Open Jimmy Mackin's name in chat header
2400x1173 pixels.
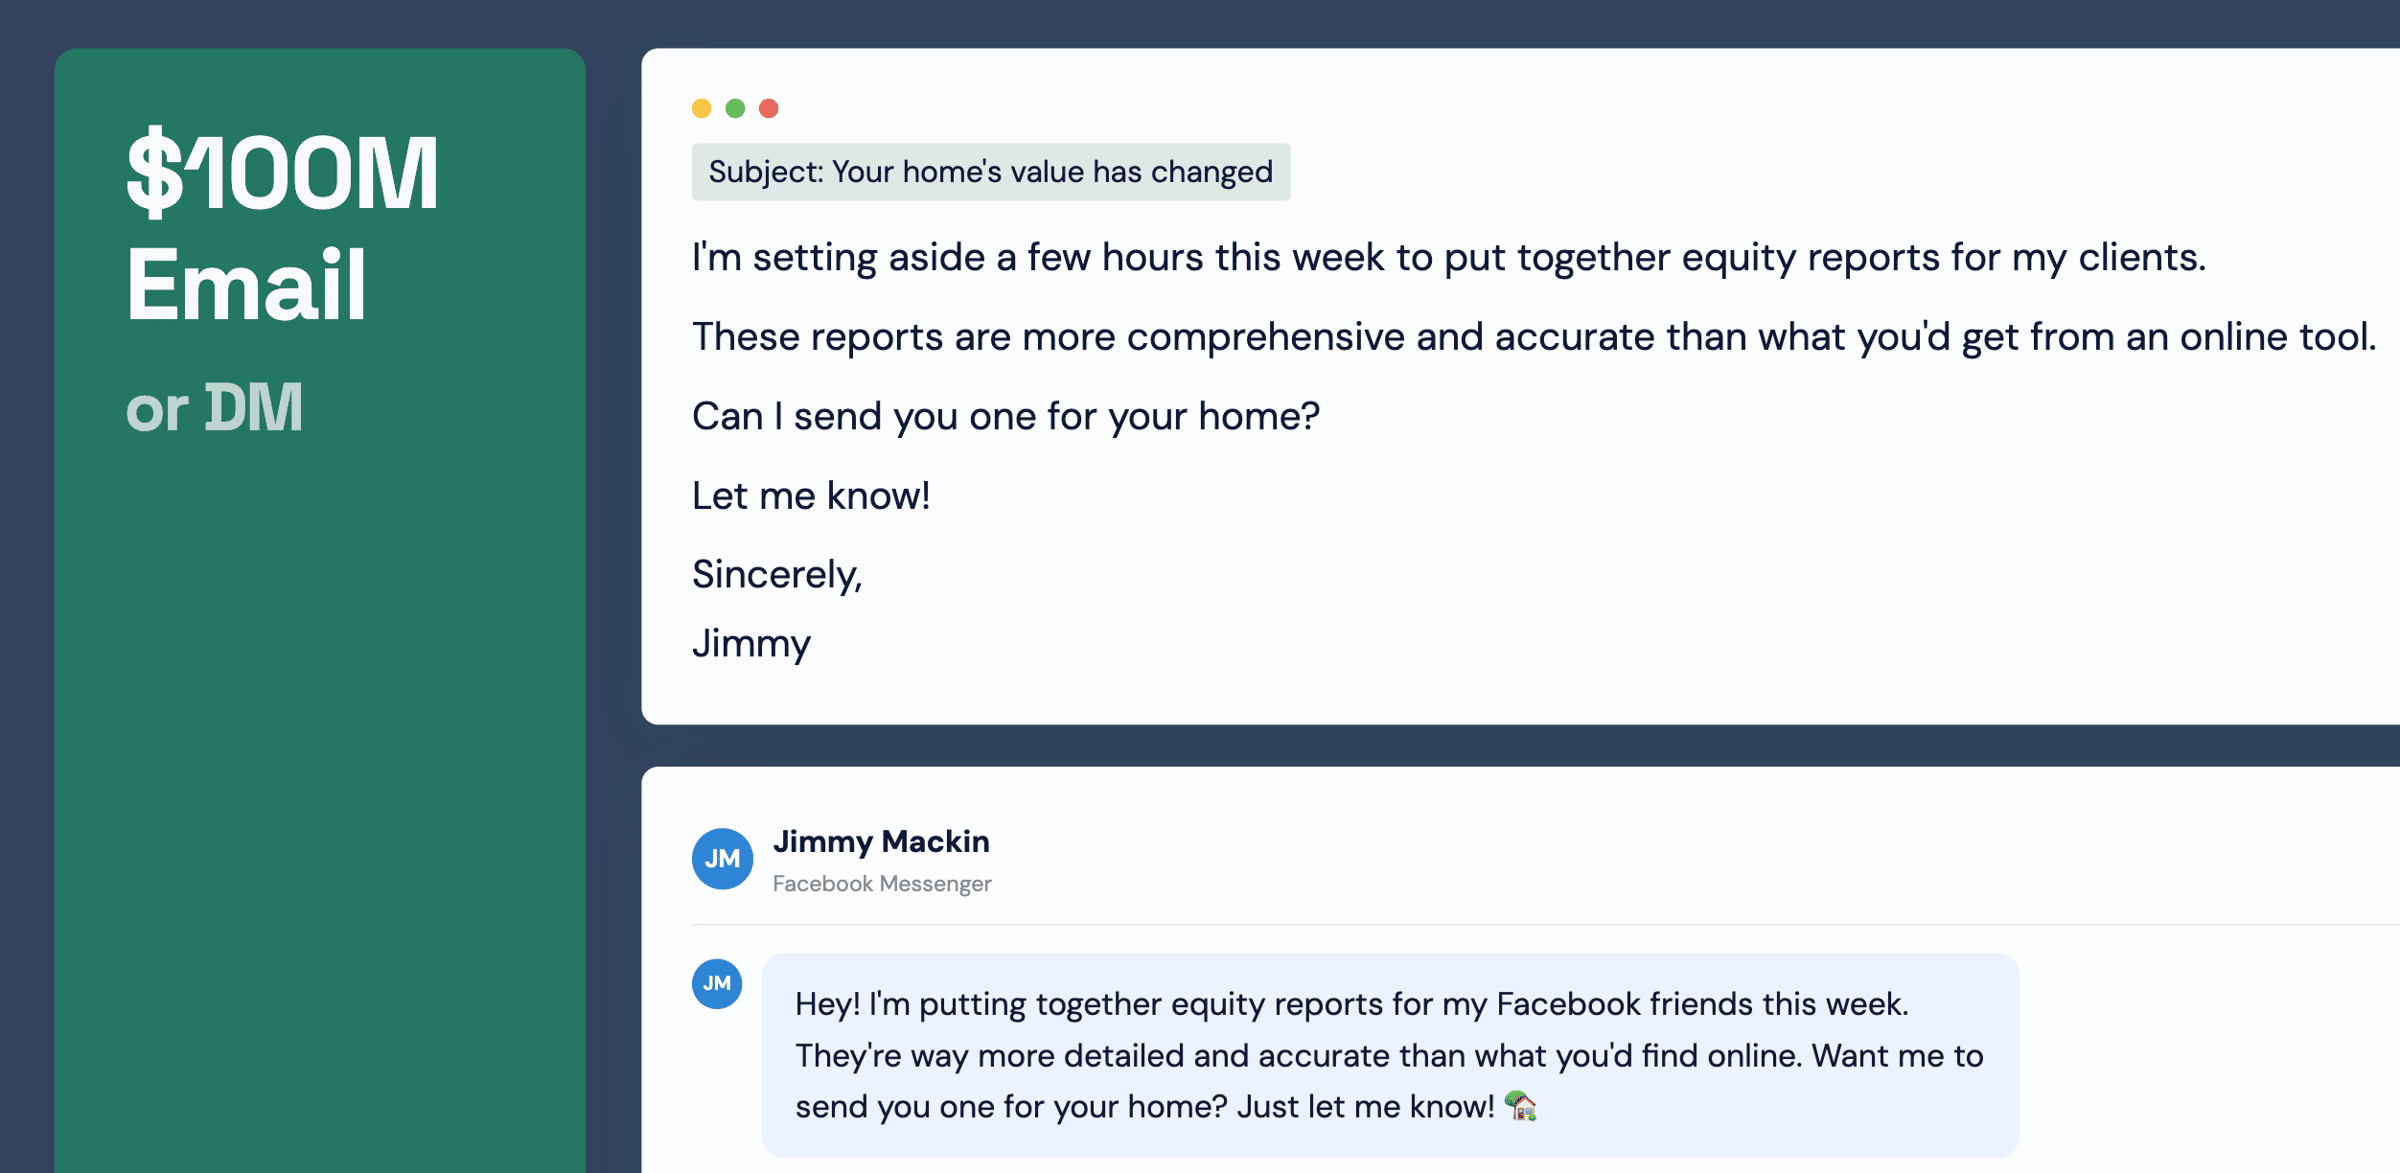pyautogui.click(x=881, y=842)
